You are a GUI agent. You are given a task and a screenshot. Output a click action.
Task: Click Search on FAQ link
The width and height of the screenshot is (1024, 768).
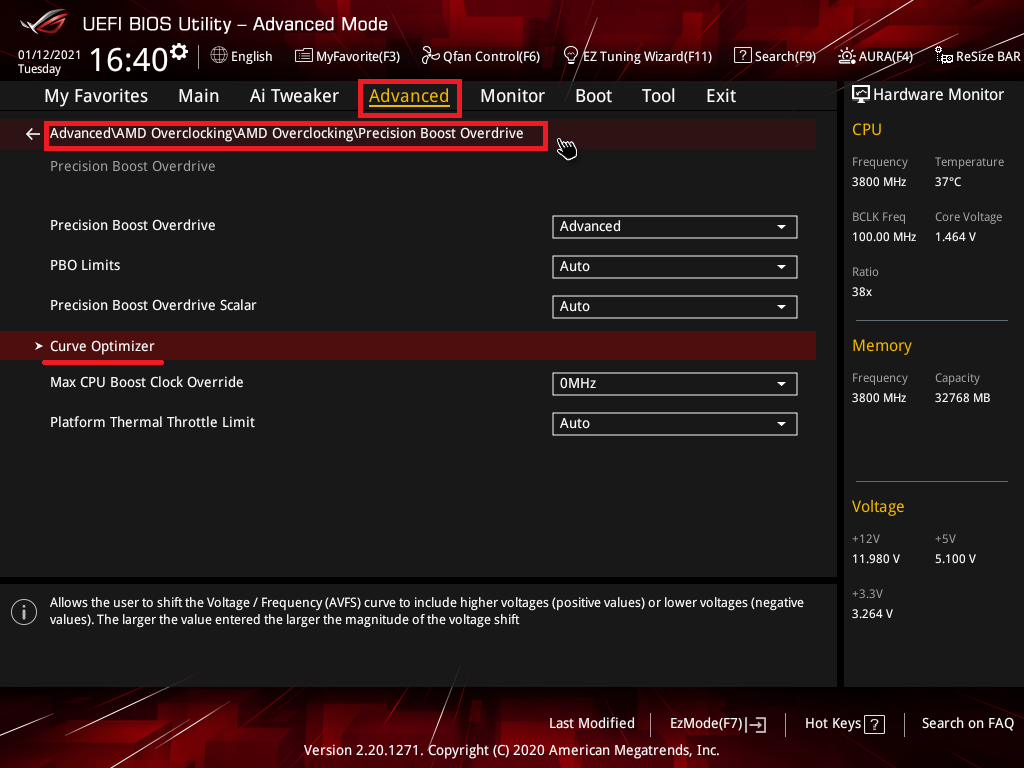[968, 723]
